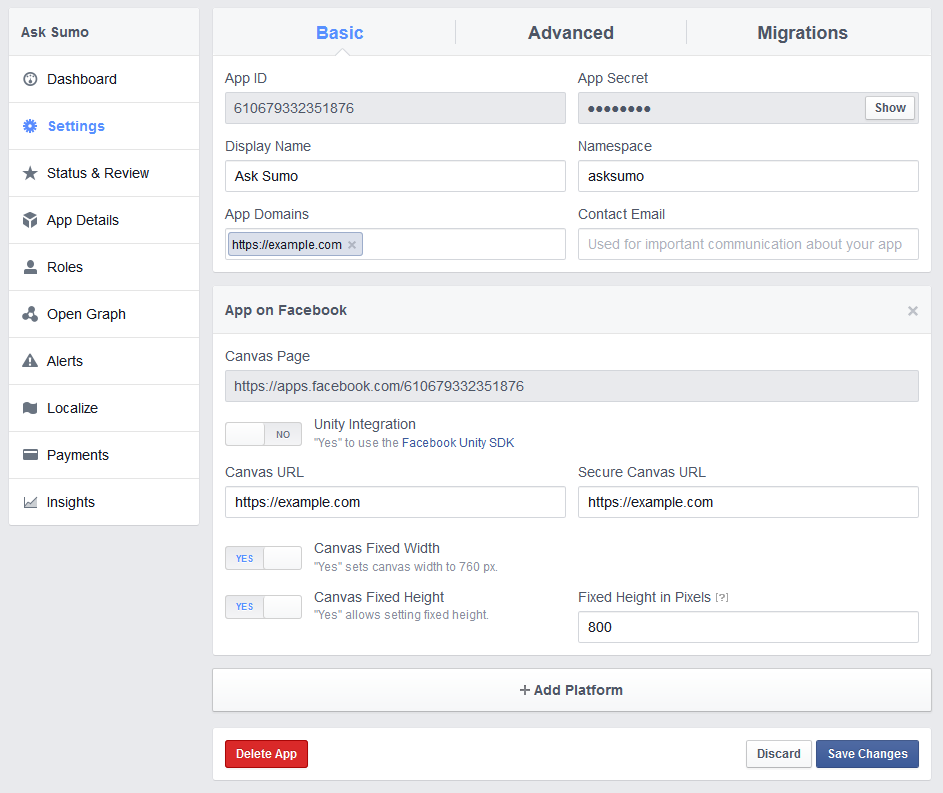Click the Canvas URL field
The width and height of the screenshot is (943, 793).
[395, 502]
